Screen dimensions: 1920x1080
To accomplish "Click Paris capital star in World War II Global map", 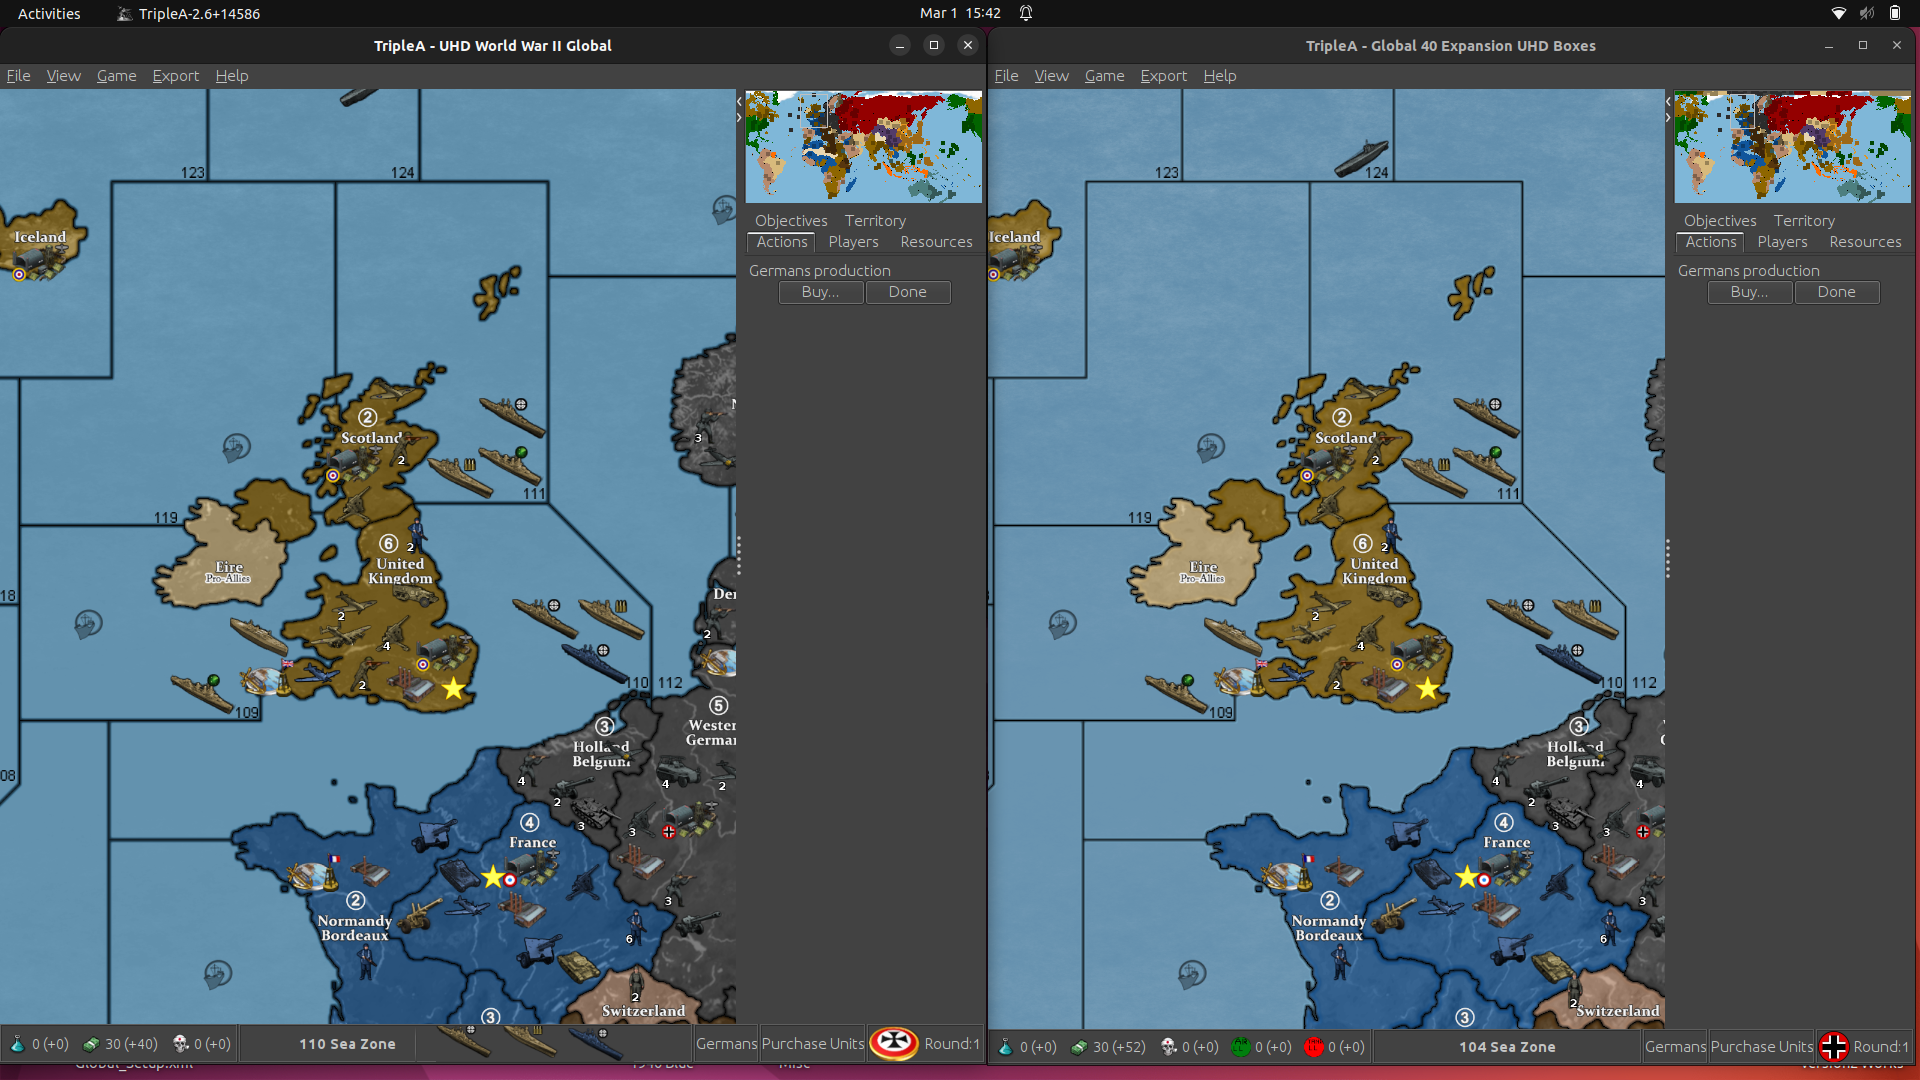I will click(492, 877).
